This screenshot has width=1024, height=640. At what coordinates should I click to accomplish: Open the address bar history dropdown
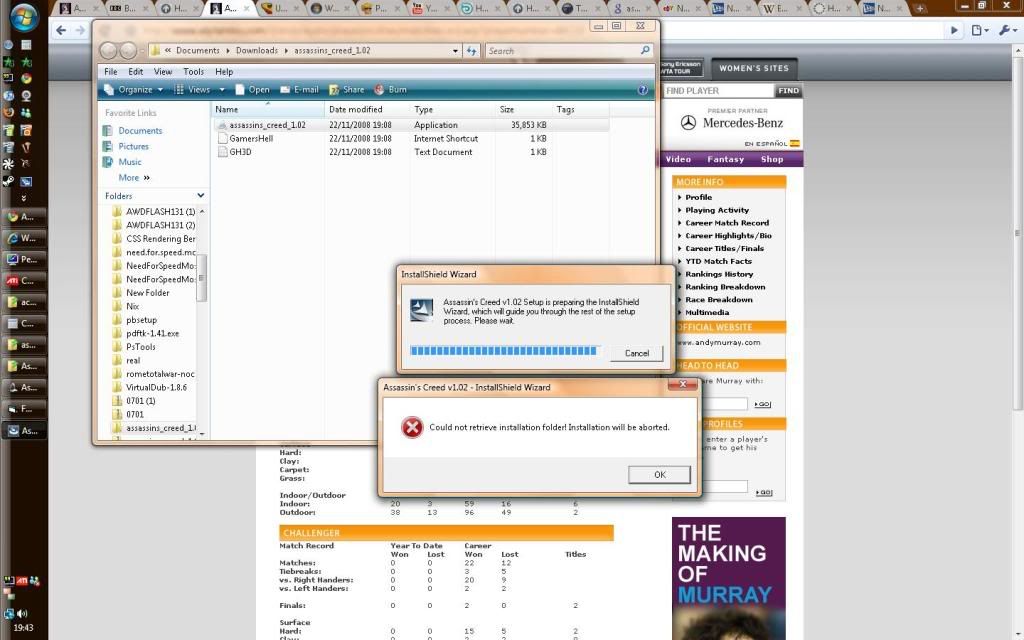[x=455, y=51]
